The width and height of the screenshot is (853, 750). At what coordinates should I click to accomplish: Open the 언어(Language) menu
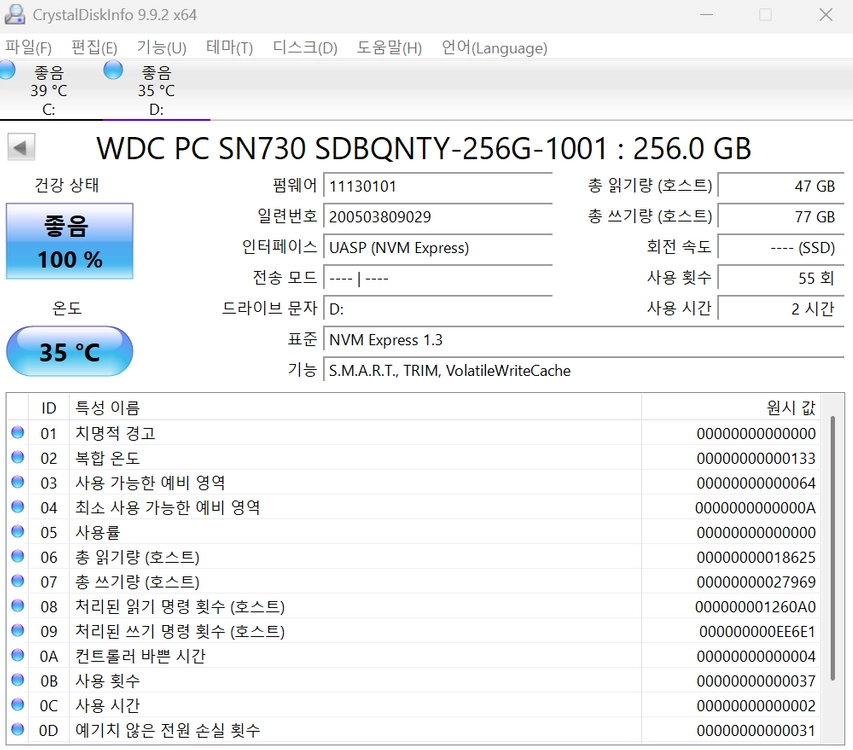pos(494,48)
